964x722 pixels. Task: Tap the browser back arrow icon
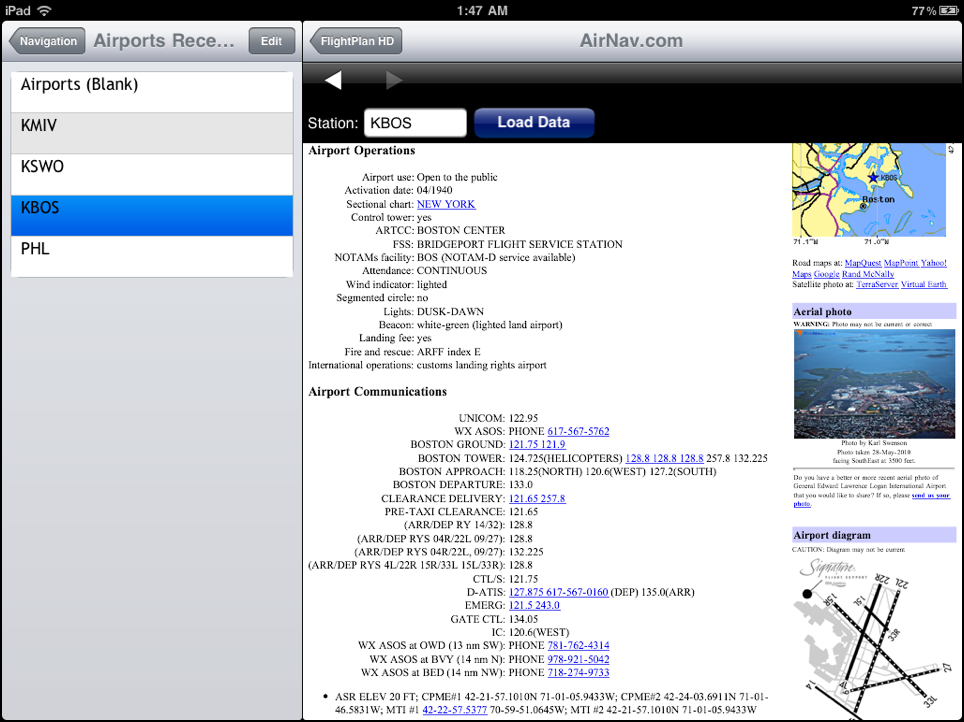(334, 80)
